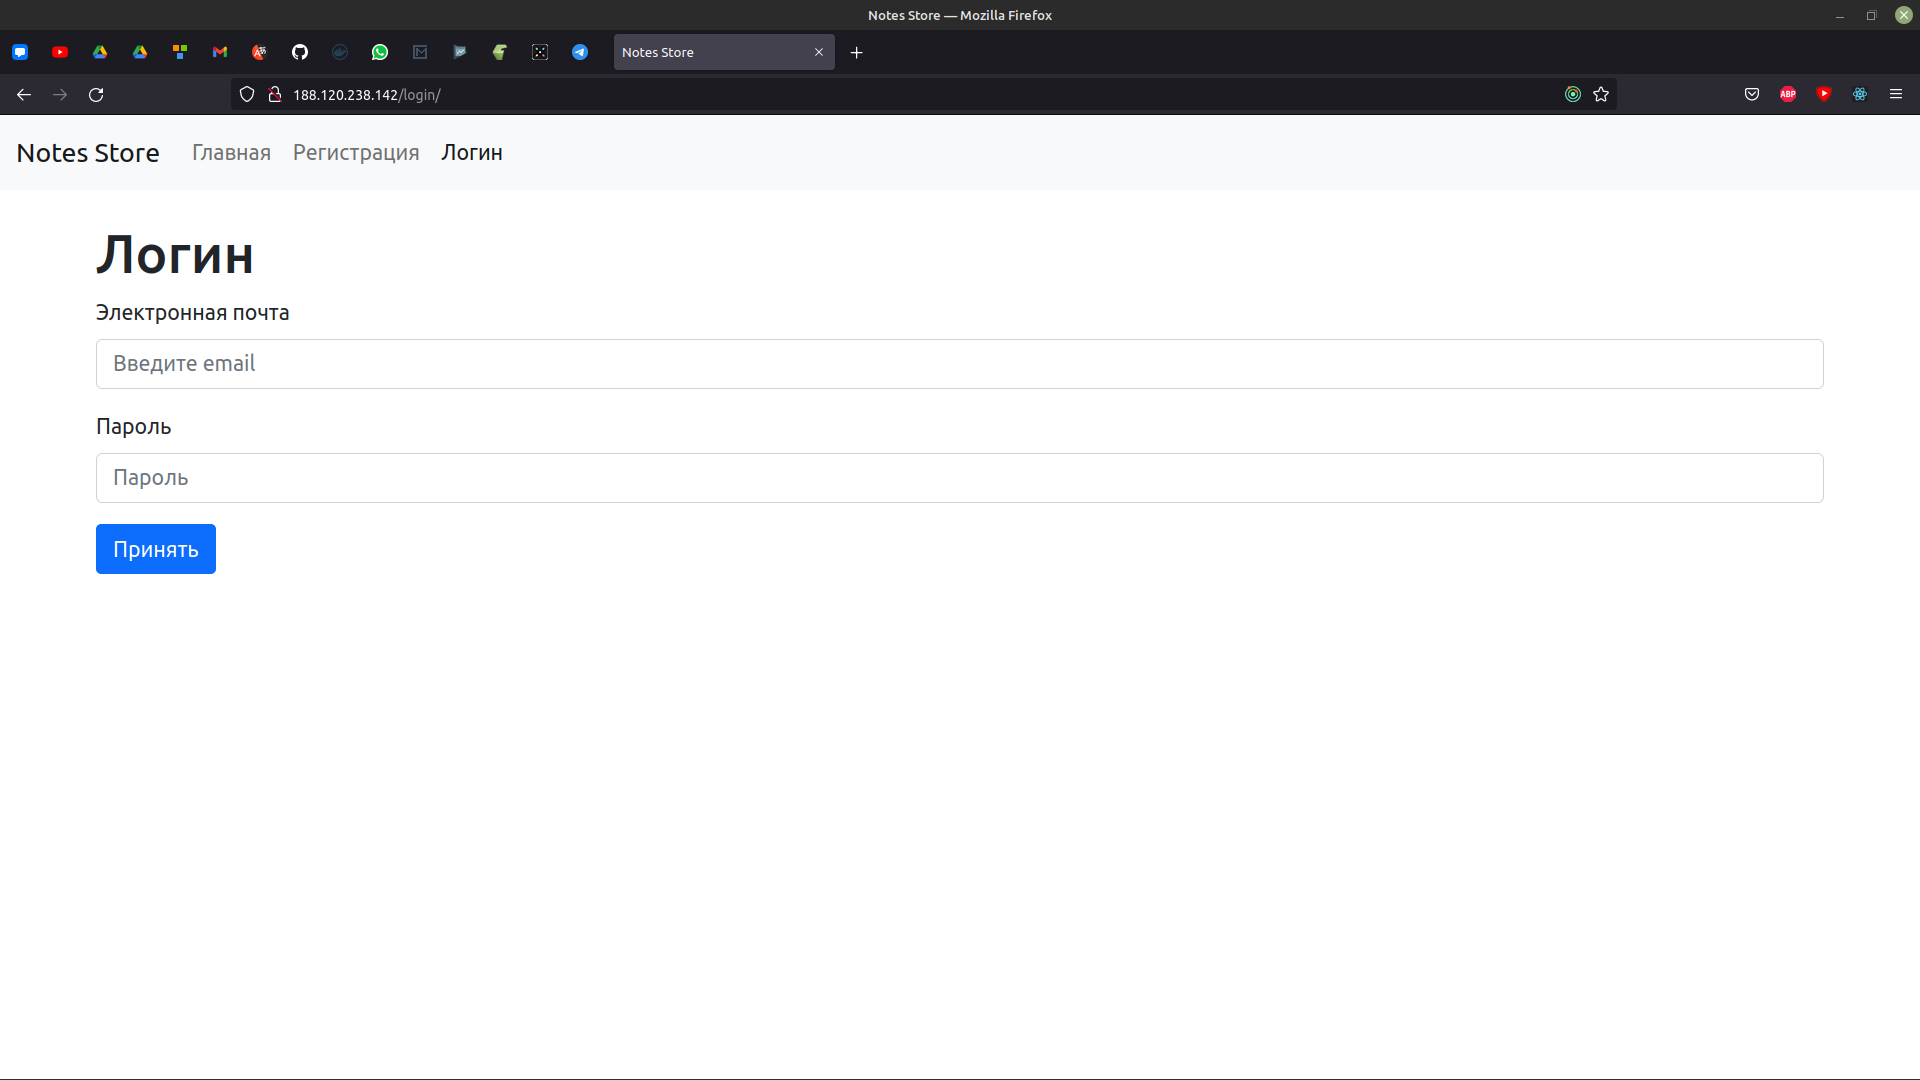Open the Регистрация nav link
The height and width of the screenshot is (1080, 1920).
point(356,153)
